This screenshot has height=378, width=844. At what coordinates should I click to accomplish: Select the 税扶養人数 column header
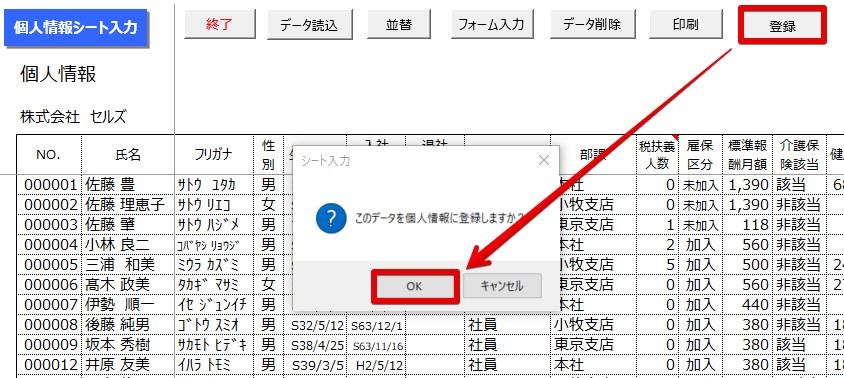point(657,155)
